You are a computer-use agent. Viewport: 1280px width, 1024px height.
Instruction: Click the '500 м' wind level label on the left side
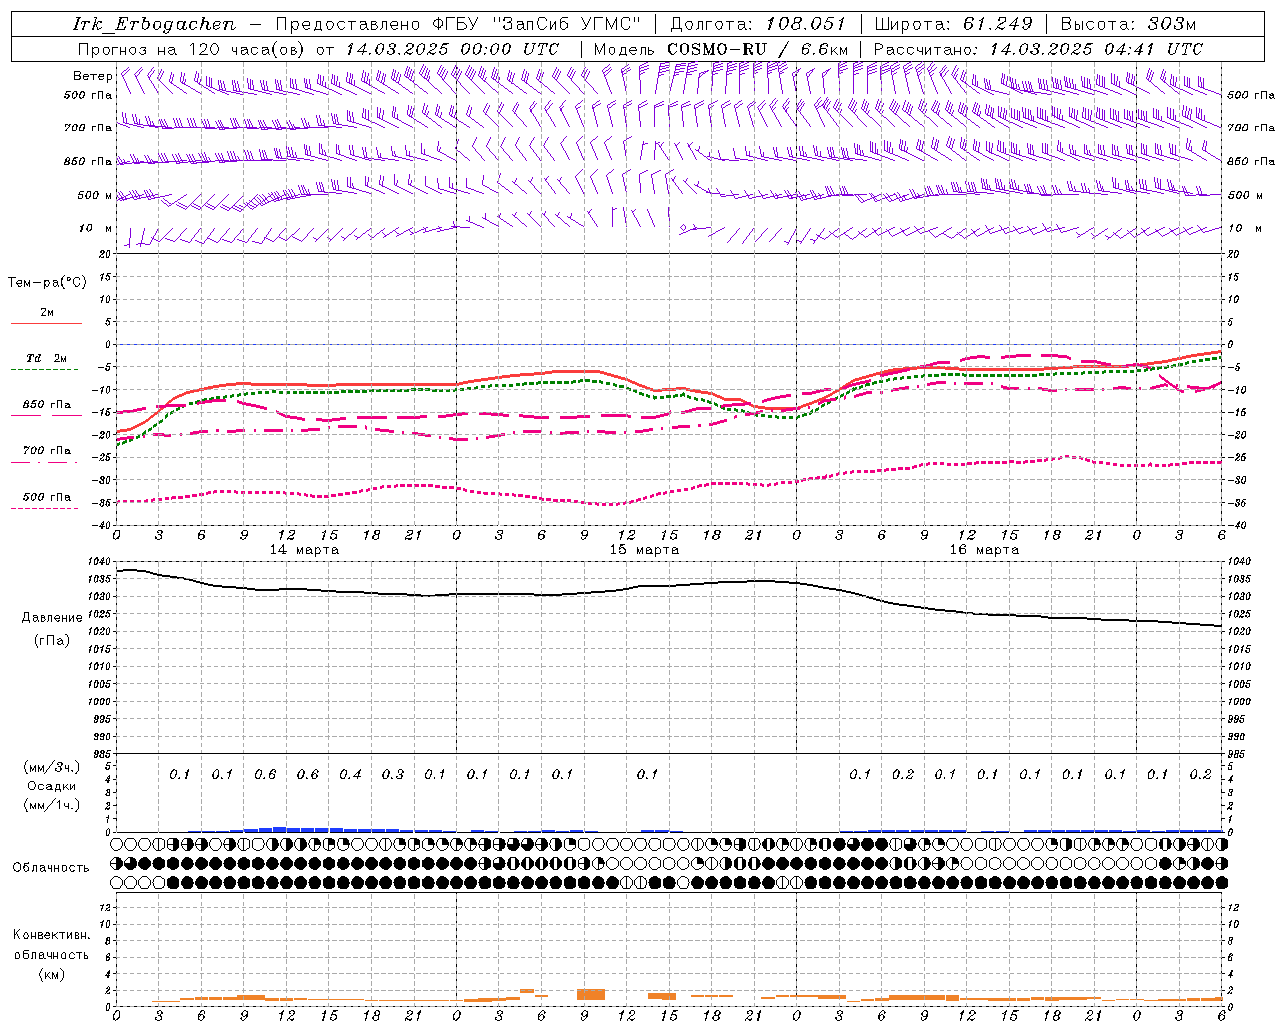pyautogui.click(x=95, y=195)
